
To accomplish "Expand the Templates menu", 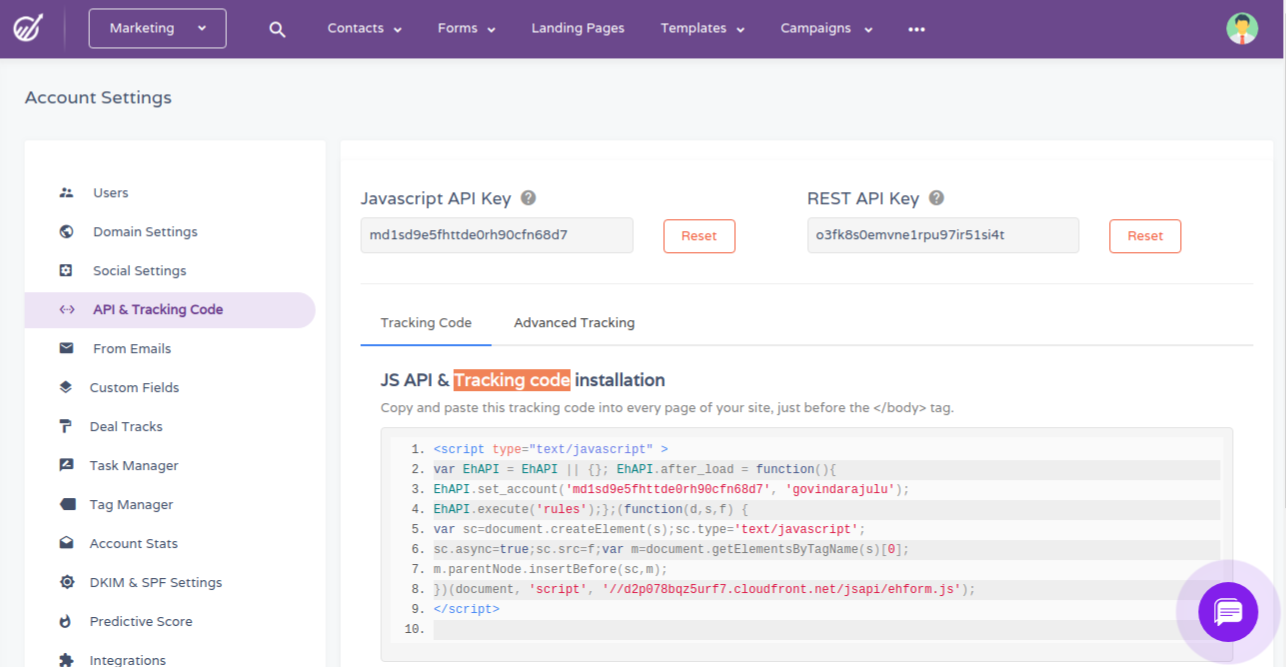I will (703, 29).
